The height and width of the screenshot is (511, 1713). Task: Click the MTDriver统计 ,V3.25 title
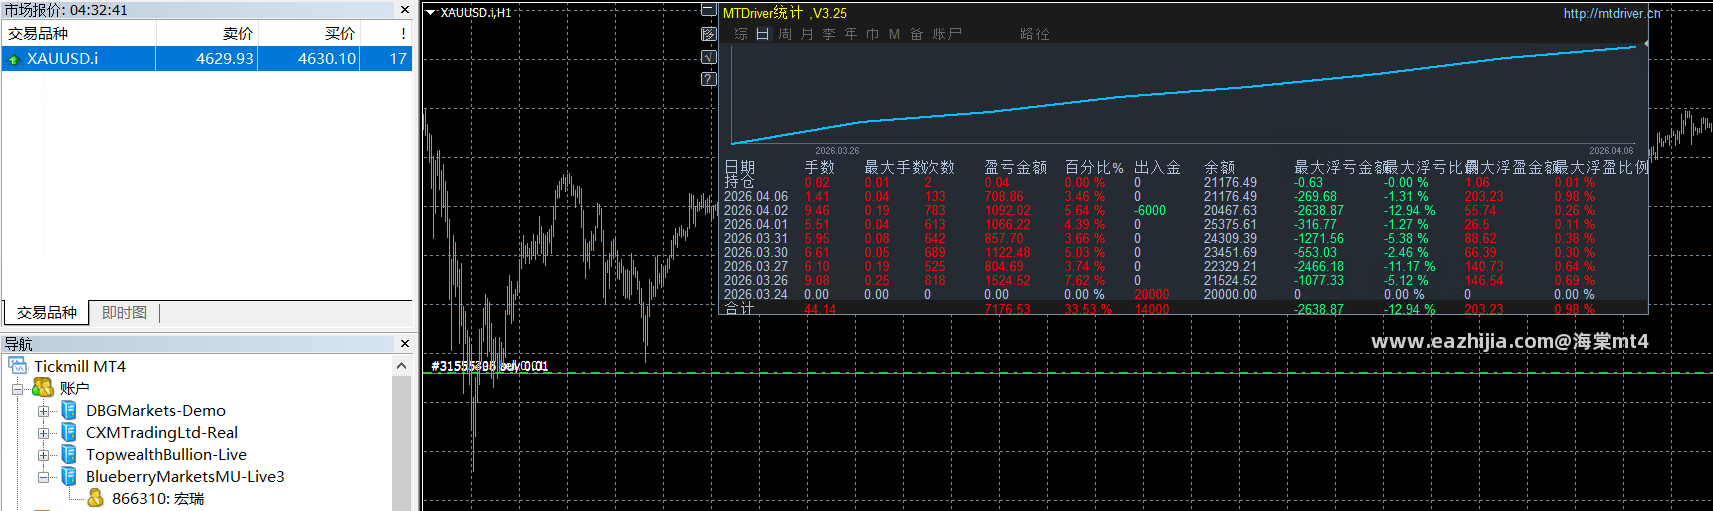click(785, 13)
